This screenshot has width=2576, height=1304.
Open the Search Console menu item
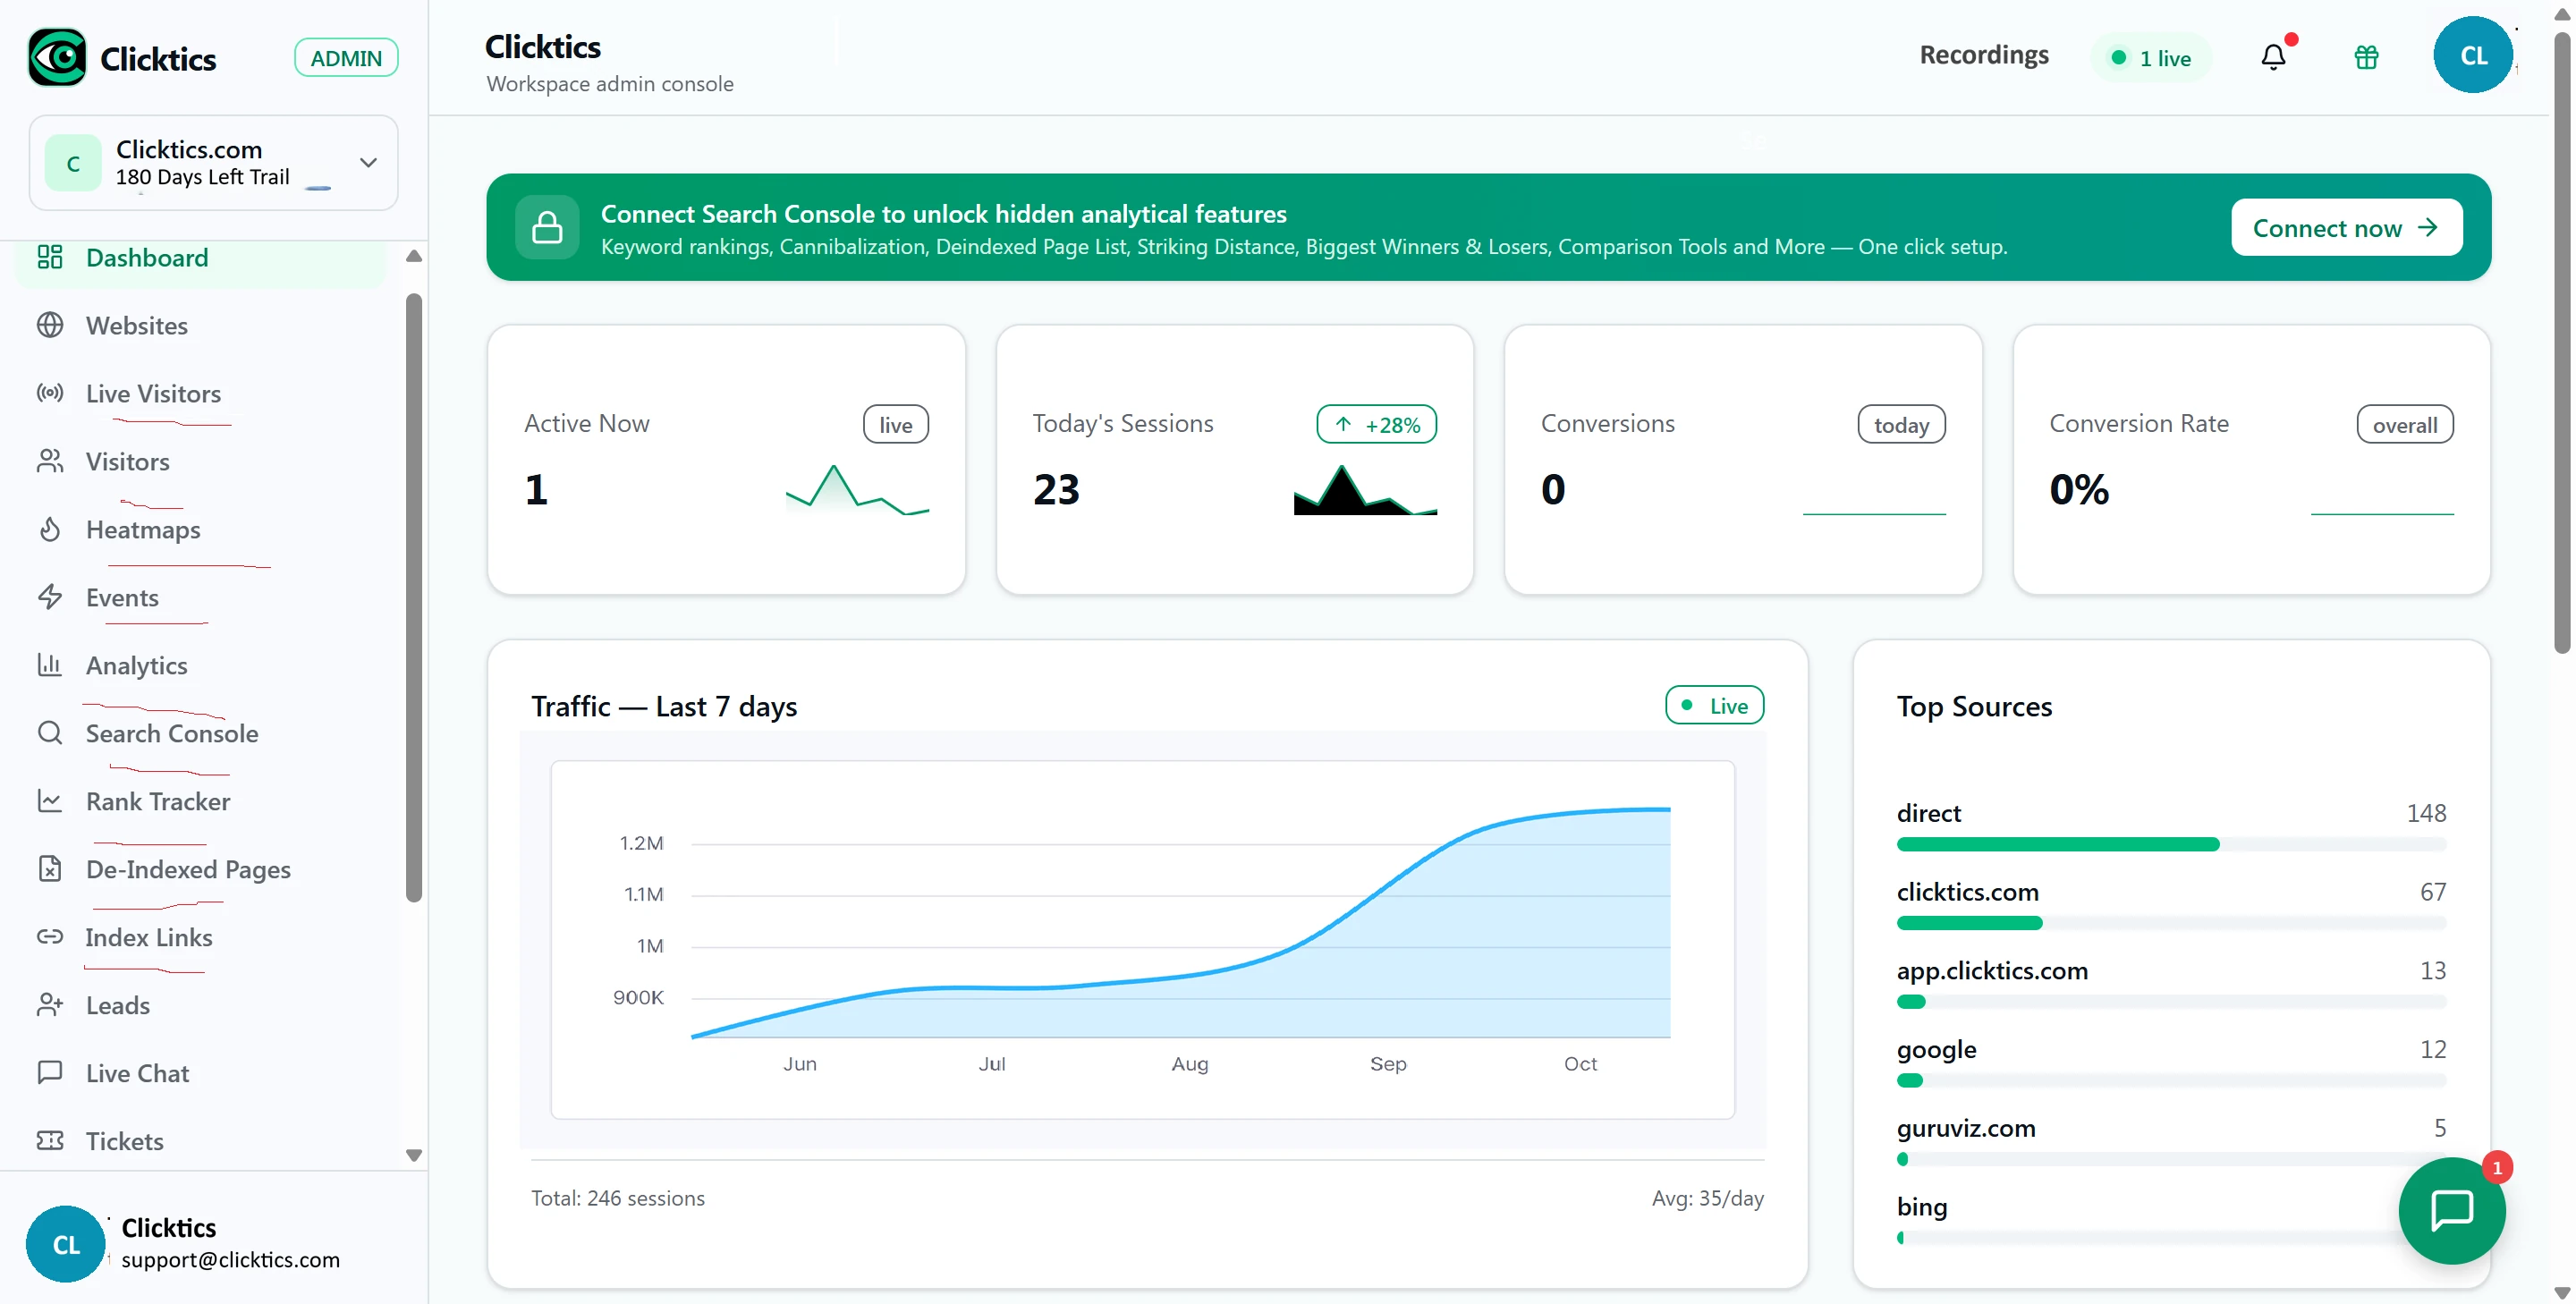point(200,734)
